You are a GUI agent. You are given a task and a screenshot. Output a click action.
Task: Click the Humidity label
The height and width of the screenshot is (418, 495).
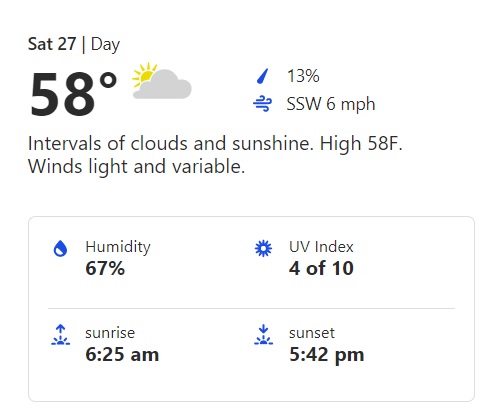pos(118,247)
